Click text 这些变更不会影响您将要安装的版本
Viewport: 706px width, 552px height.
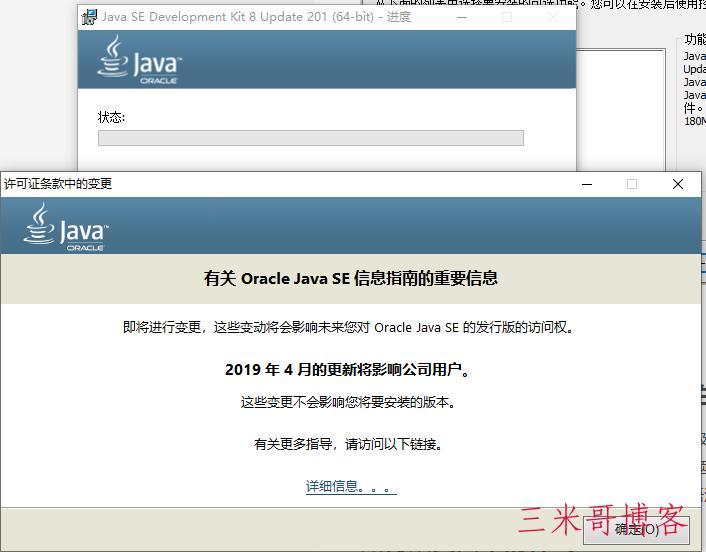click(x=348, y=402)
